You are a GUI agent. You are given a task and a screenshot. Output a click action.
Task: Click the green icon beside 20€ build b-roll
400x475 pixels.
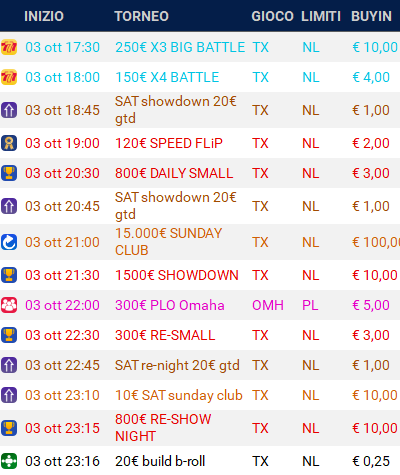9,461
